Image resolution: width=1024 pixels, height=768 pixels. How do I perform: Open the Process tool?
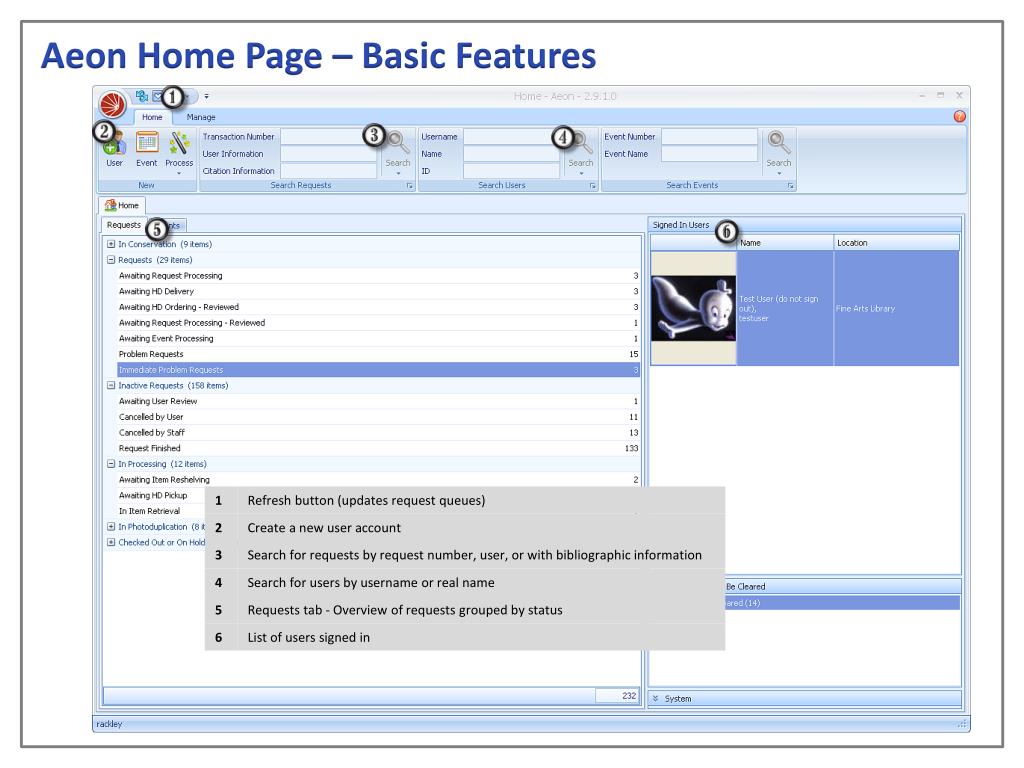pos(179,152)
